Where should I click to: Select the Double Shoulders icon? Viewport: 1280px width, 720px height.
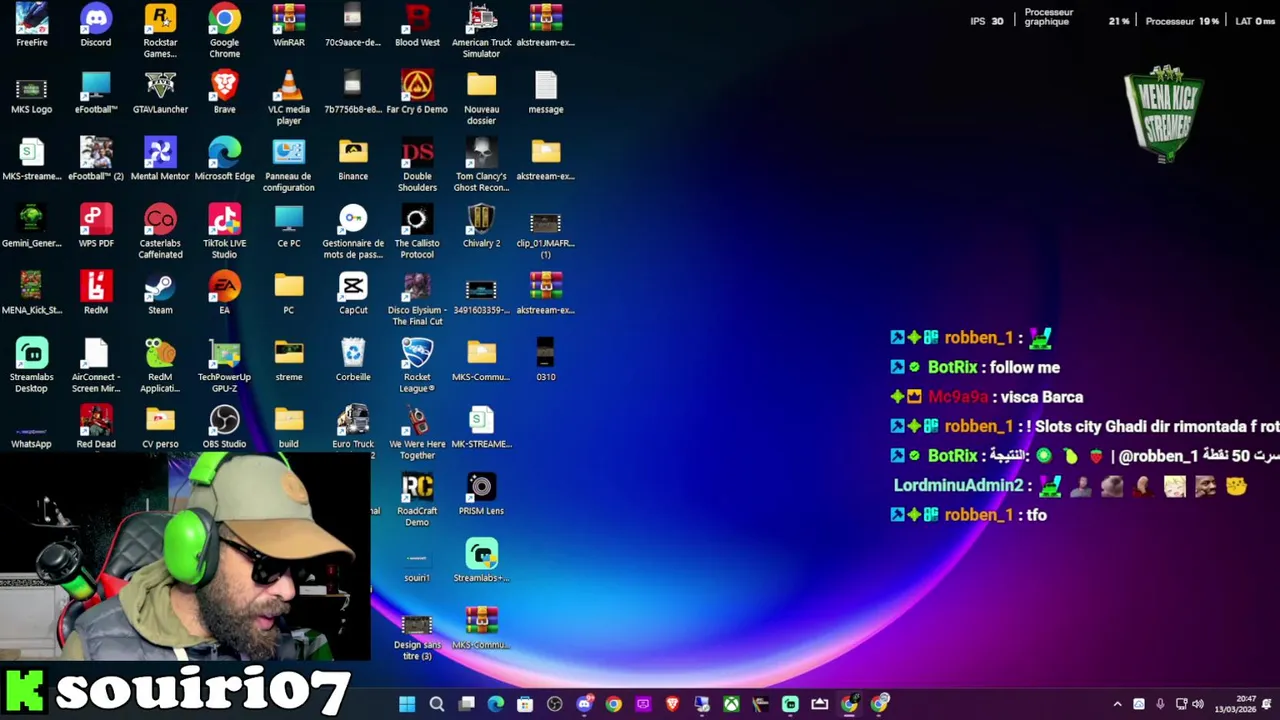(x=417, y=165)
